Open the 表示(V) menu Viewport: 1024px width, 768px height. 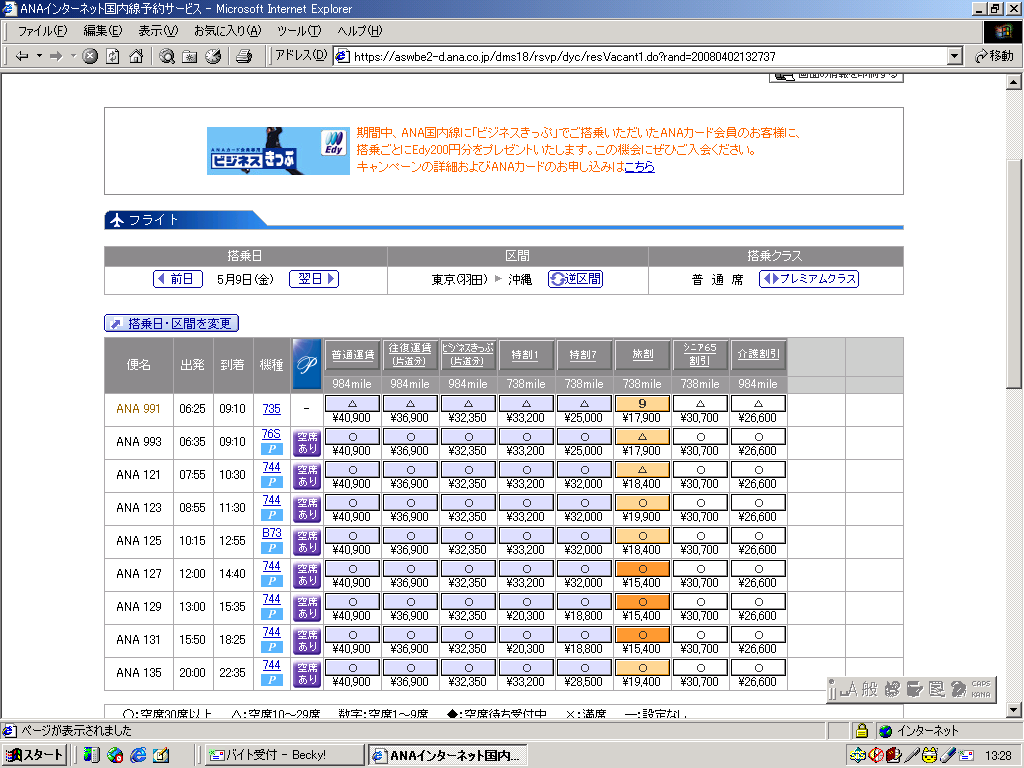[x=158, y=31]
